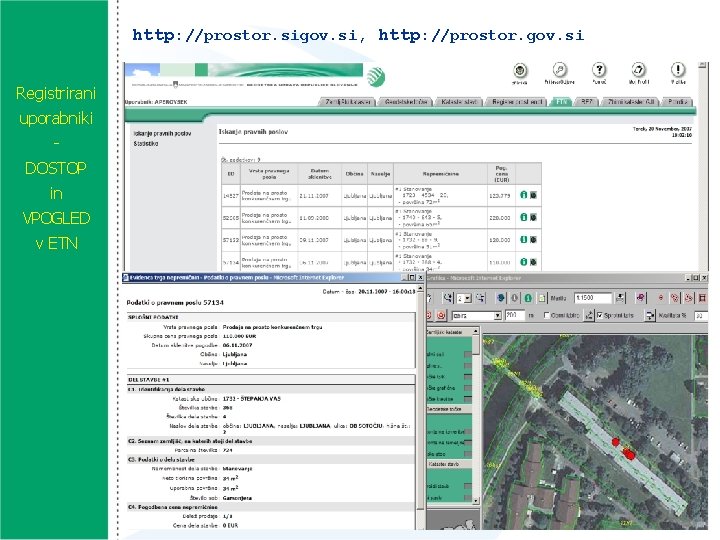Open the Kataster stavb tab
The height and width of the screenshot is (540, 720).
click(459, 102)
